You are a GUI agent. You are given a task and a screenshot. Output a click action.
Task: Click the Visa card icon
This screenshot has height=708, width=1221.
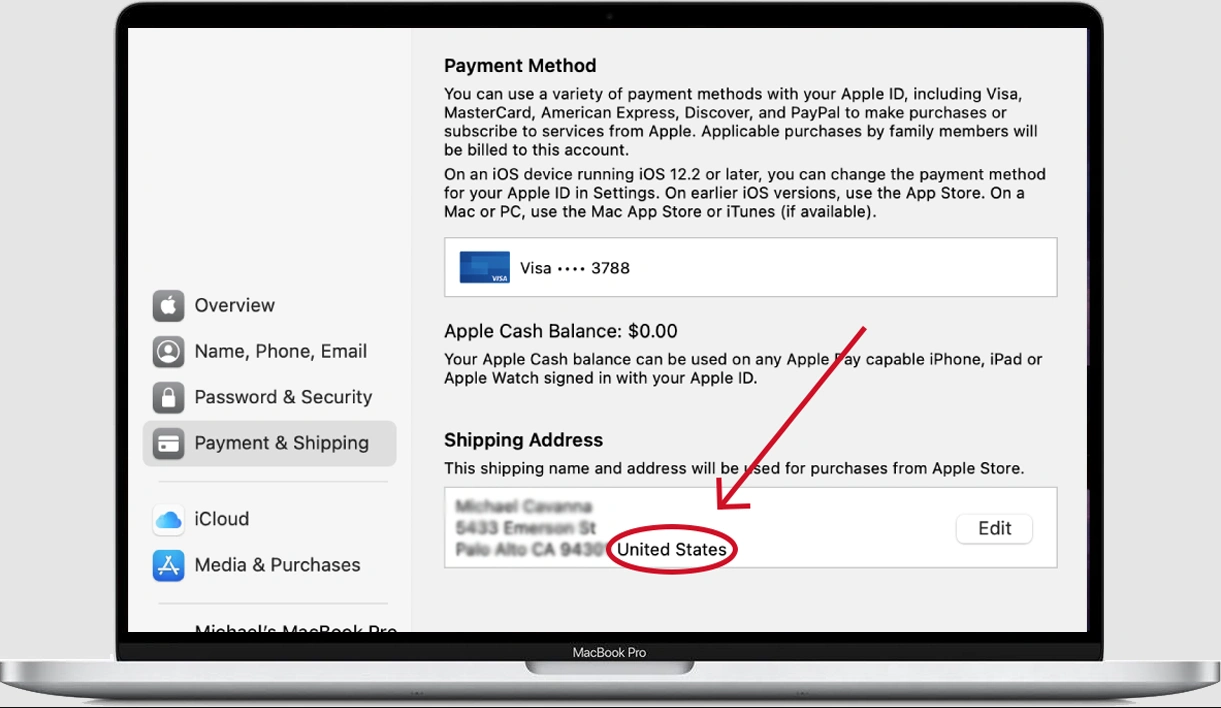click(484, 267)
